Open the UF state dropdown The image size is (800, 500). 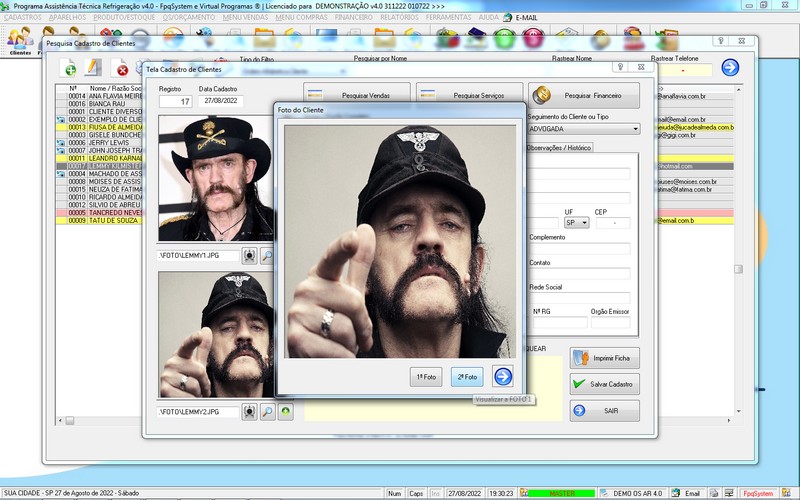584,222
